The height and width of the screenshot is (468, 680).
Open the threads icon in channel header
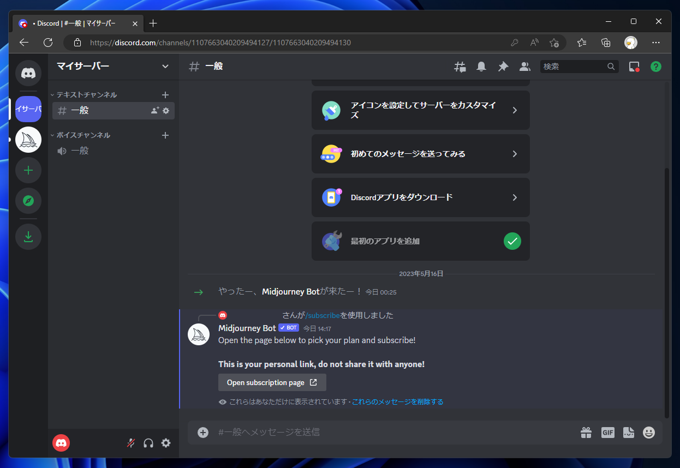click(x=460, y=66)
